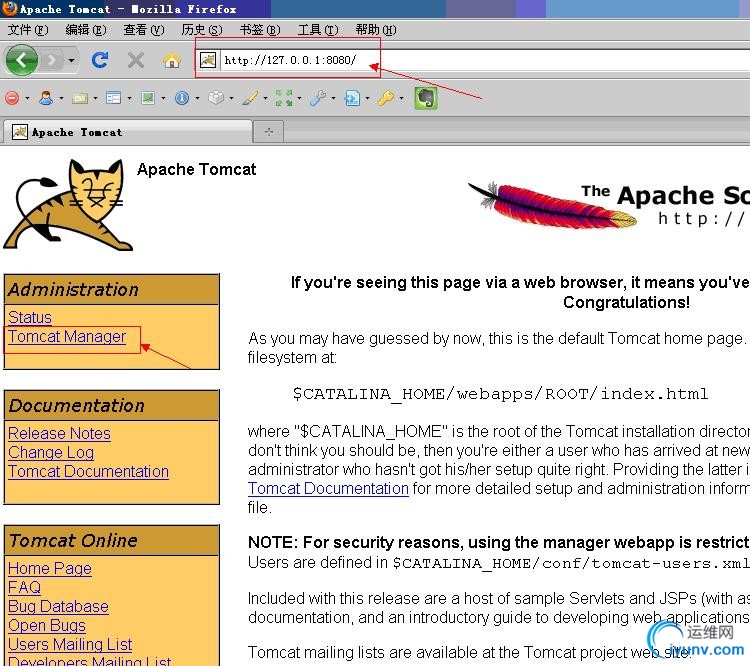This screenshot has height=666, width=750.
Task: Expand the Miscellaneous brick icon dropdown
Action: pyautogui.click(x=232, y=99)
